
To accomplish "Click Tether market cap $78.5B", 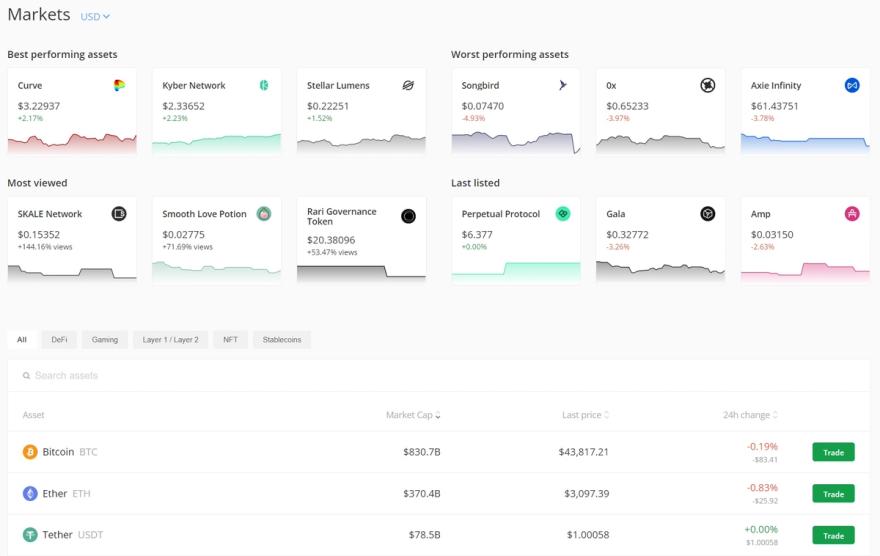I will coord(424,535).
